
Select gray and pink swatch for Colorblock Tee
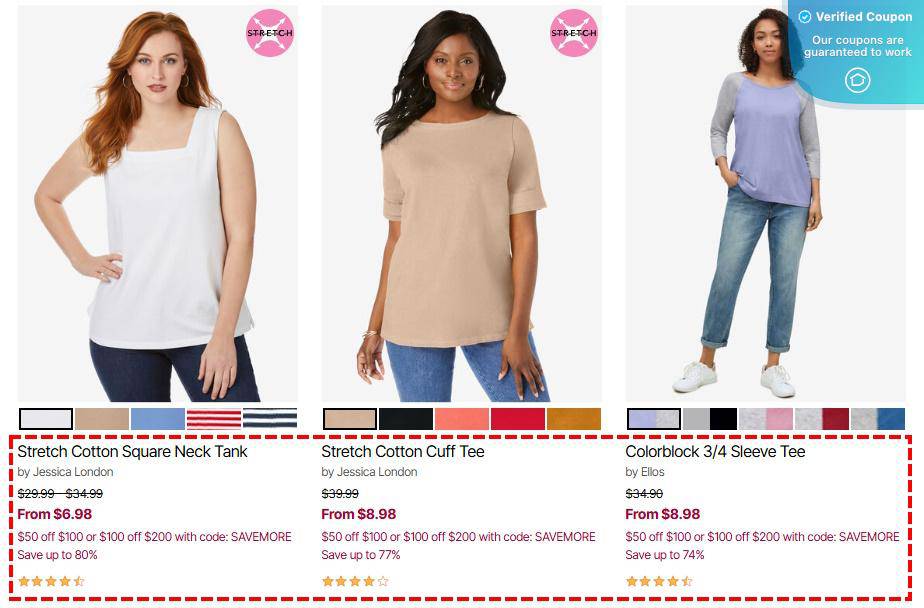point(766,419)
